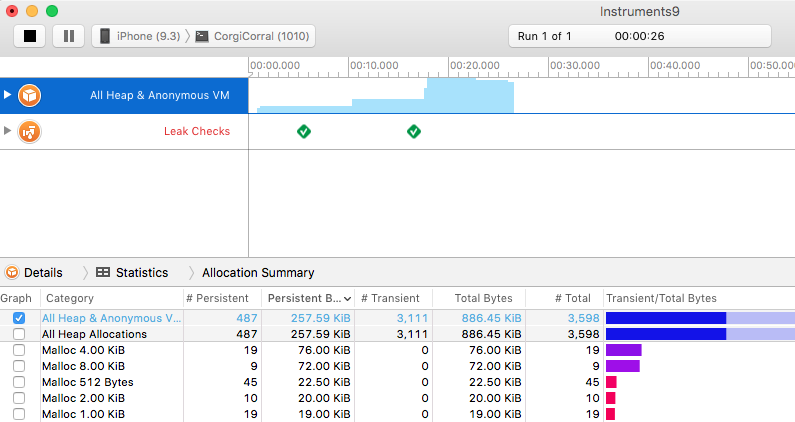Click the 00:30.000 mark on time ruler
Screen dimensions: 795x422
(x=575, y=65)
